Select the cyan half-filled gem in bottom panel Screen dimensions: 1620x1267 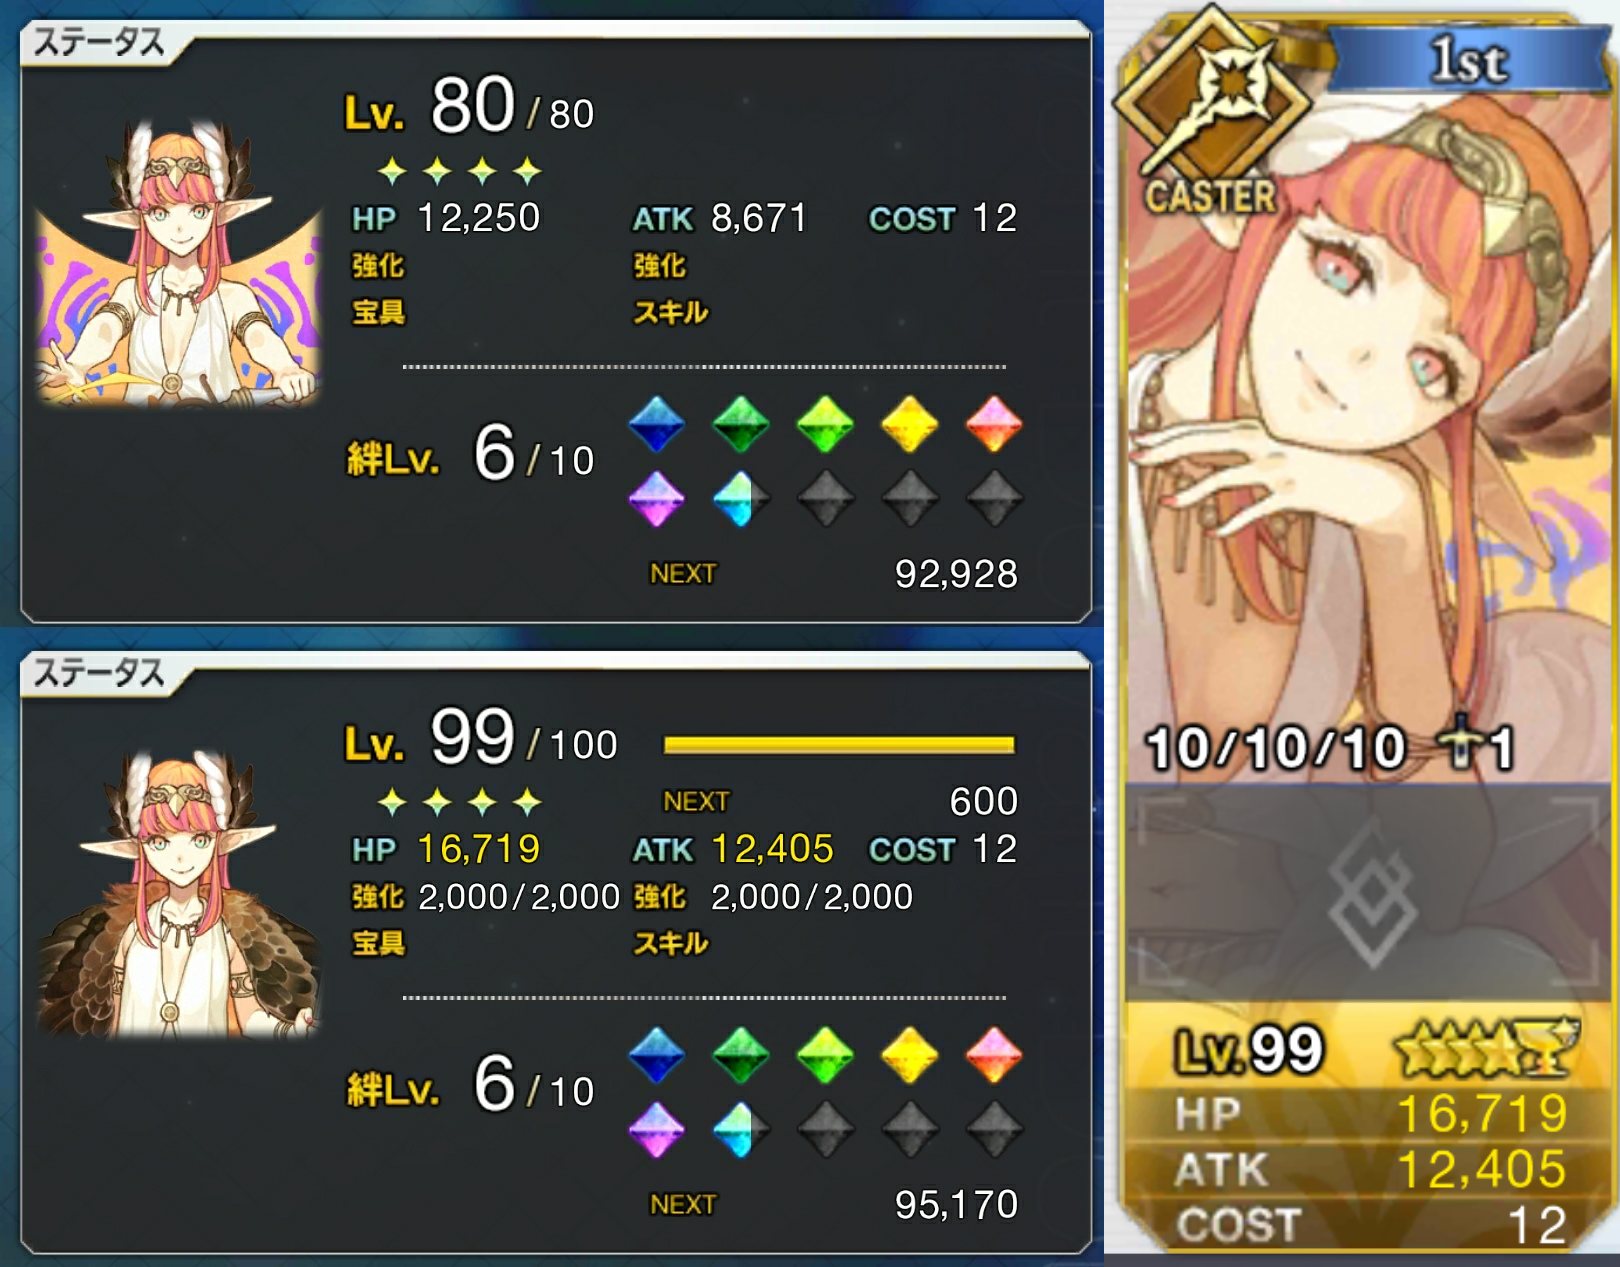pos(741,1130)
